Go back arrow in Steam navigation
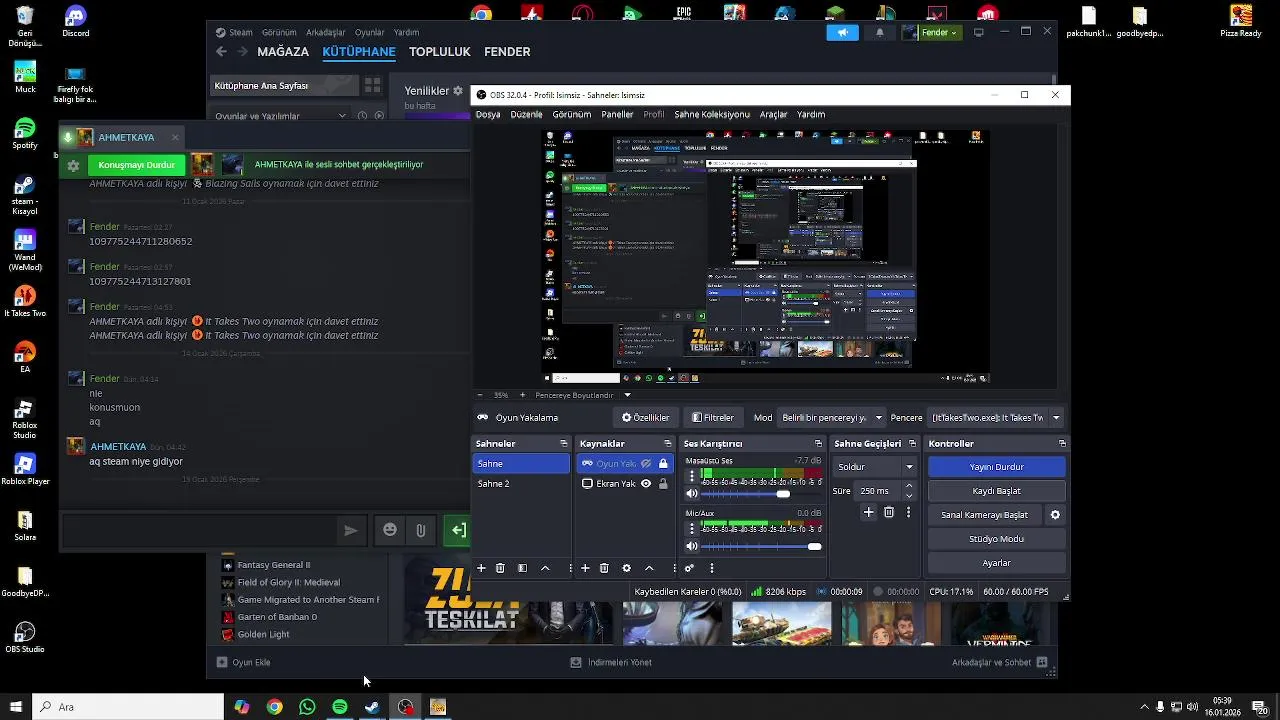 tap(222, 52)
